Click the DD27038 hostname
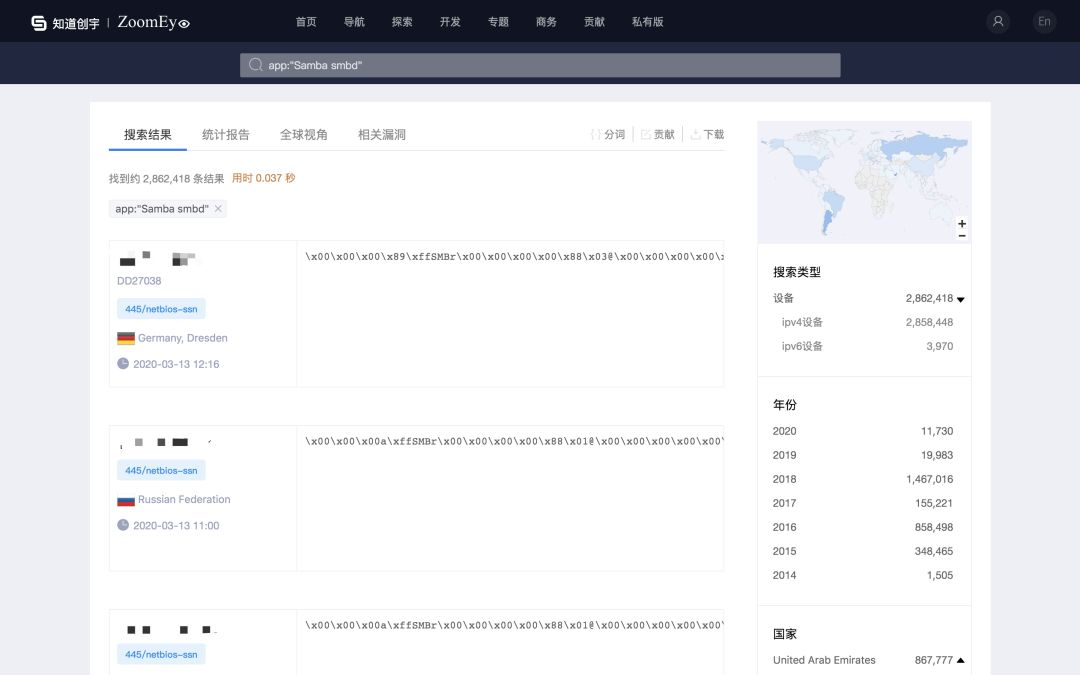This screenshot has height=675, width=1080. 139,281
